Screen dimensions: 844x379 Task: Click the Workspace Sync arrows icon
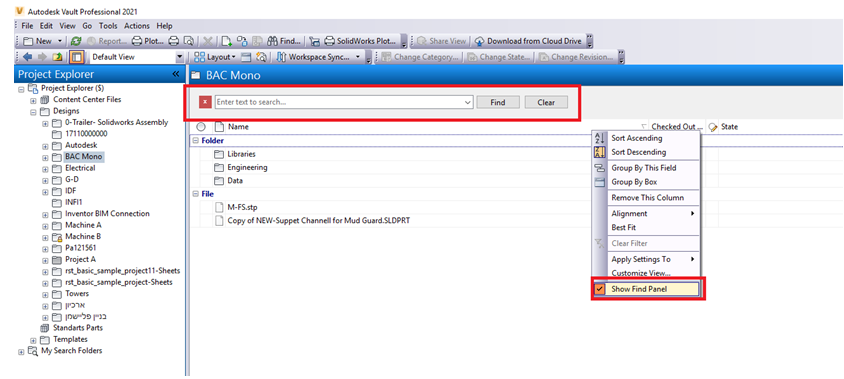282,57
